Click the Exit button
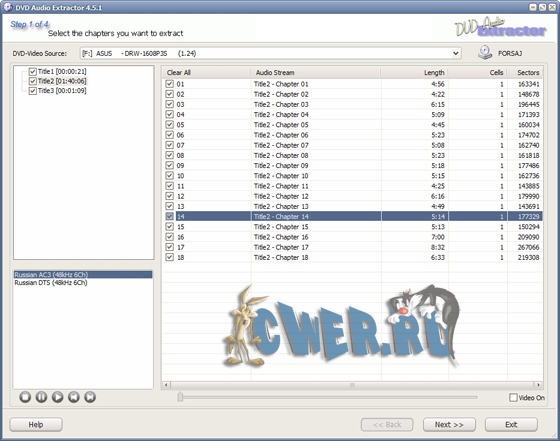 pos(511,425)
